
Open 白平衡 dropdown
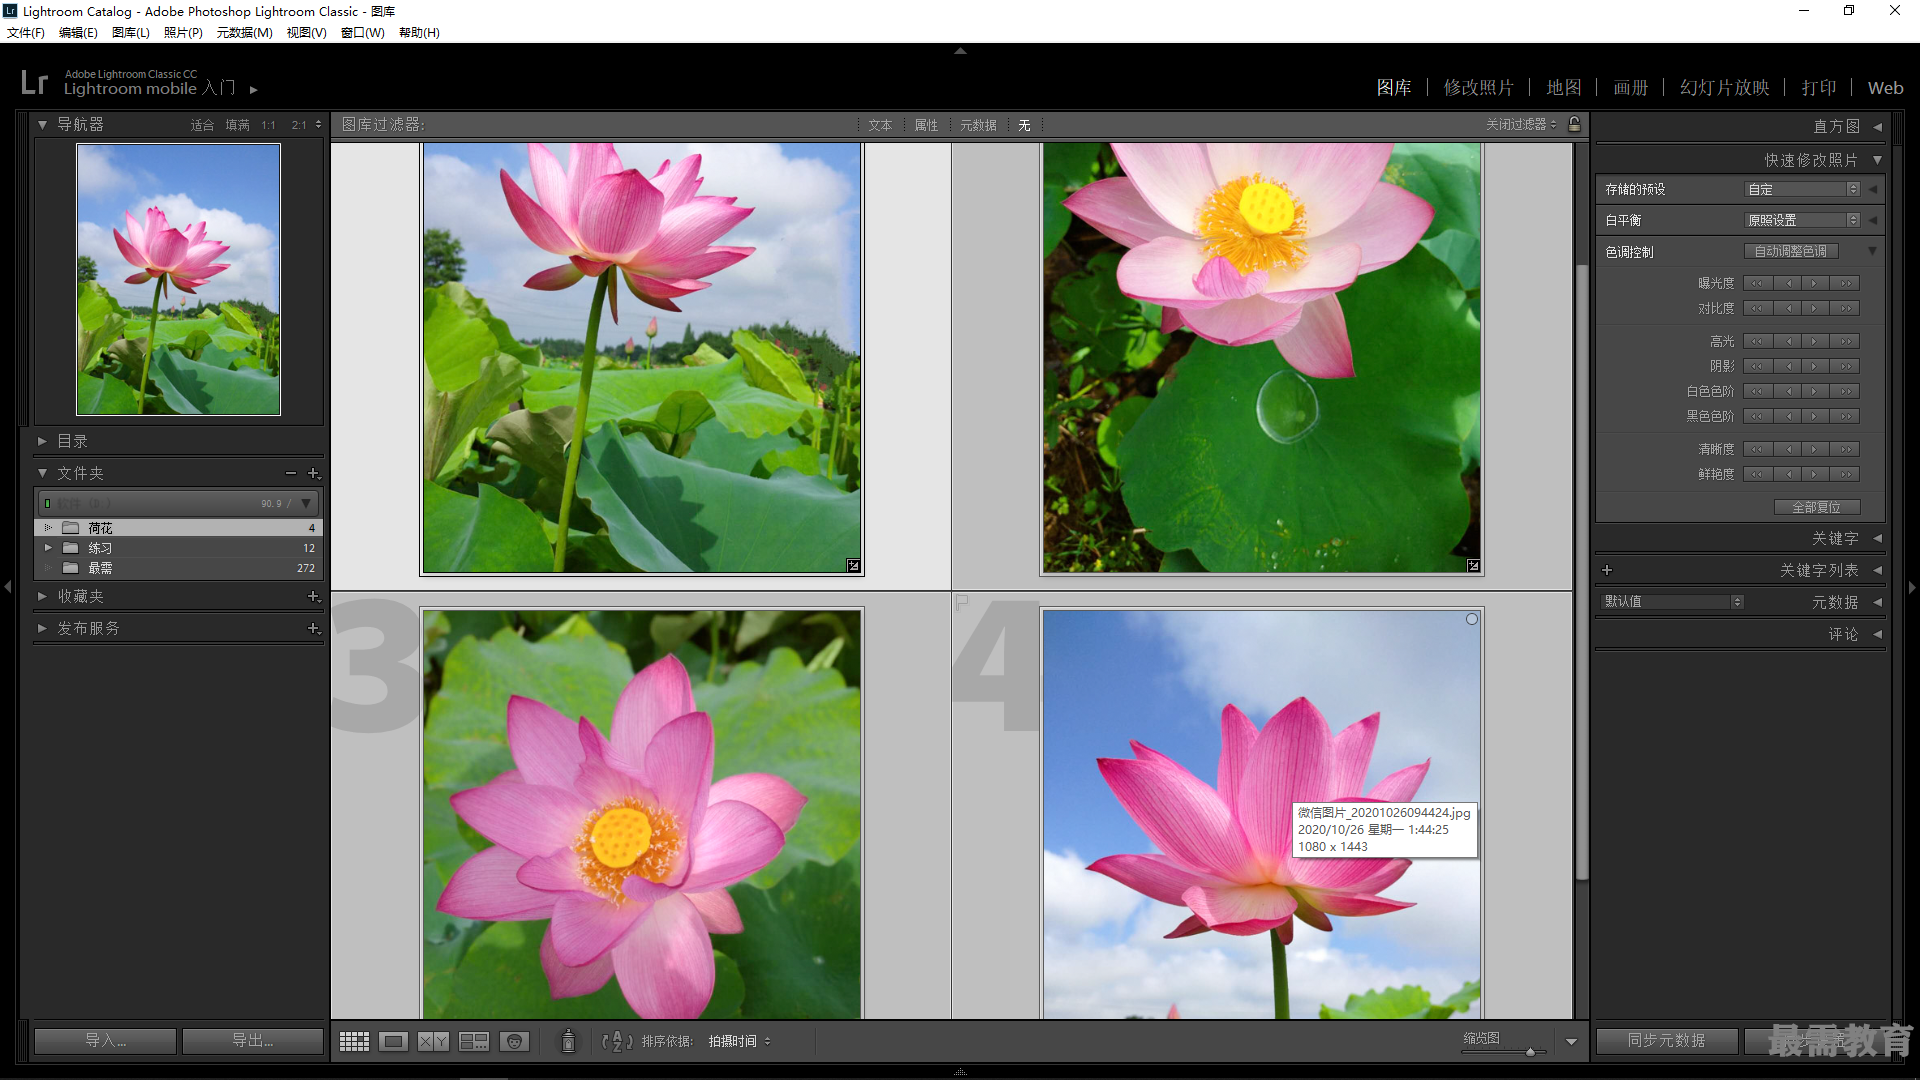(x=1802, y=220)
